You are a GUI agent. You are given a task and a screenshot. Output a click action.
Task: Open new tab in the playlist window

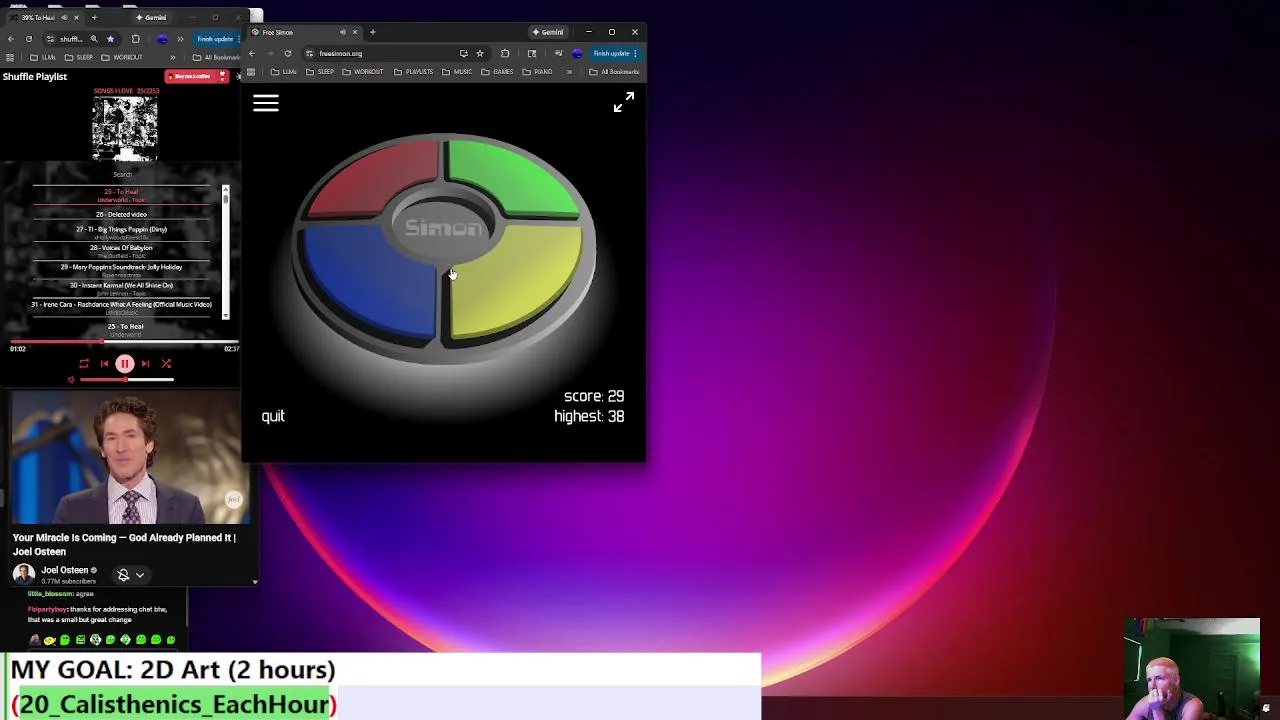(x=94, y=17)
